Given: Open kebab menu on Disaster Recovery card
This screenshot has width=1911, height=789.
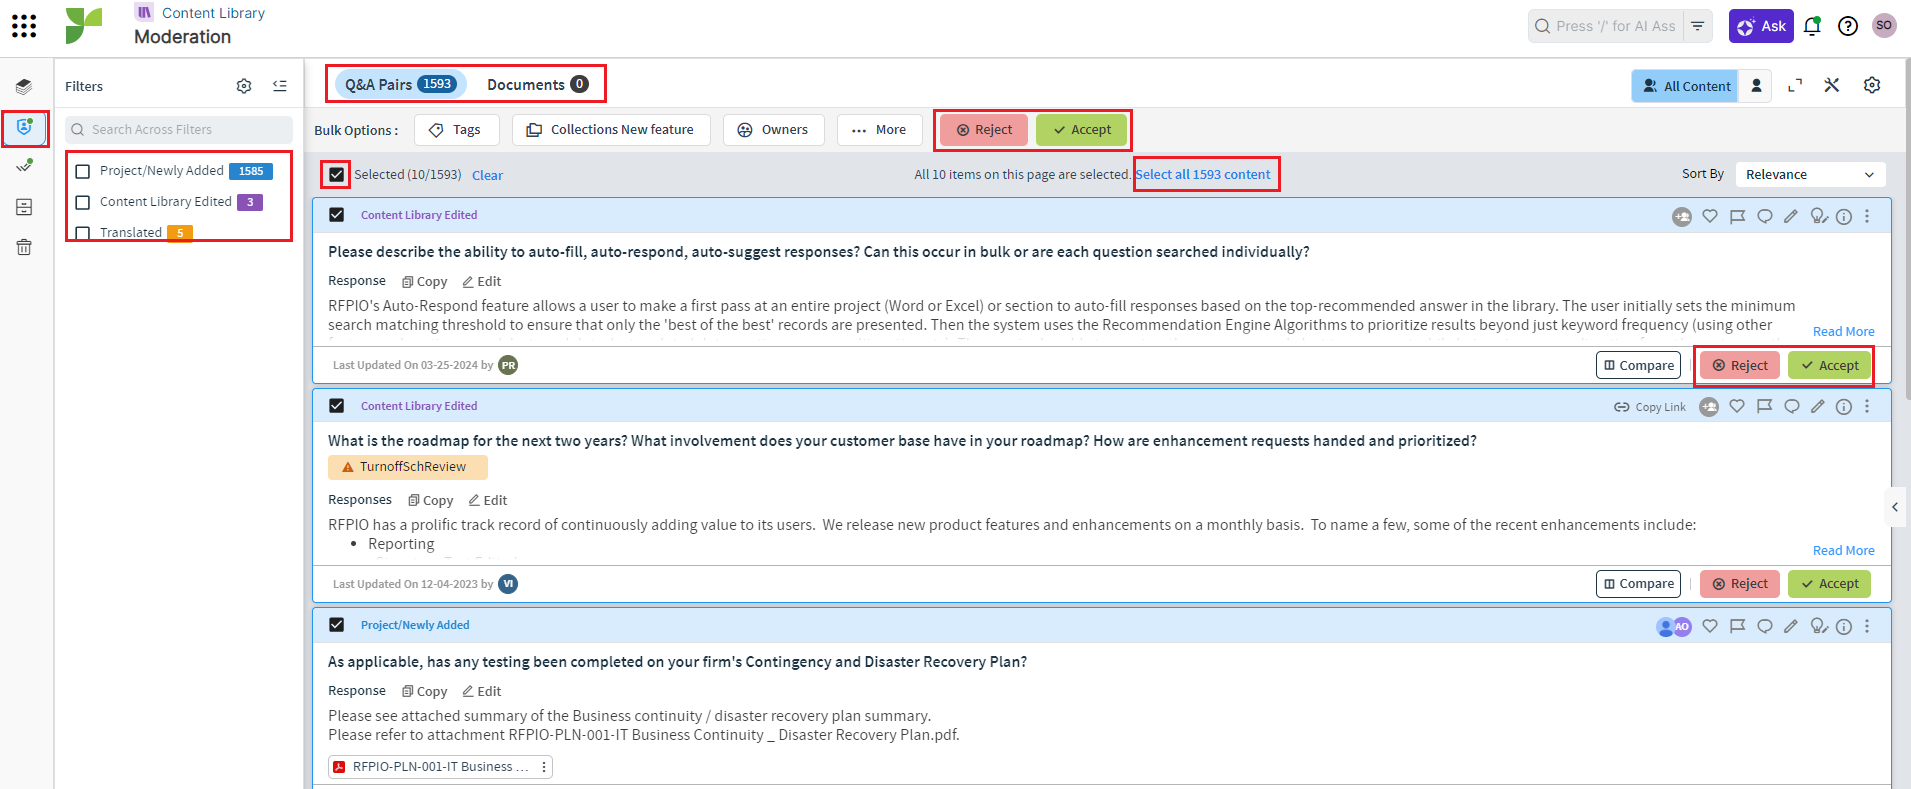Looking at the screenshot, I should (x=1867, y=626).
